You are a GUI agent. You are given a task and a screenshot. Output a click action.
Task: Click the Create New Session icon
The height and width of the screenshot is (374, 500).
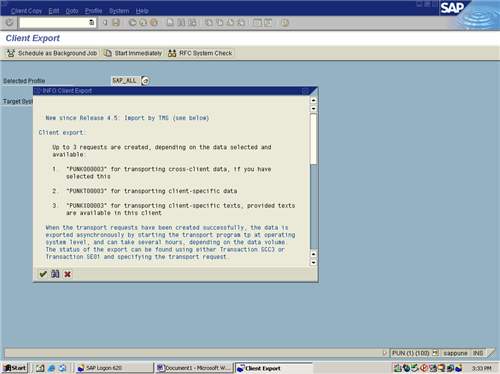257,23
